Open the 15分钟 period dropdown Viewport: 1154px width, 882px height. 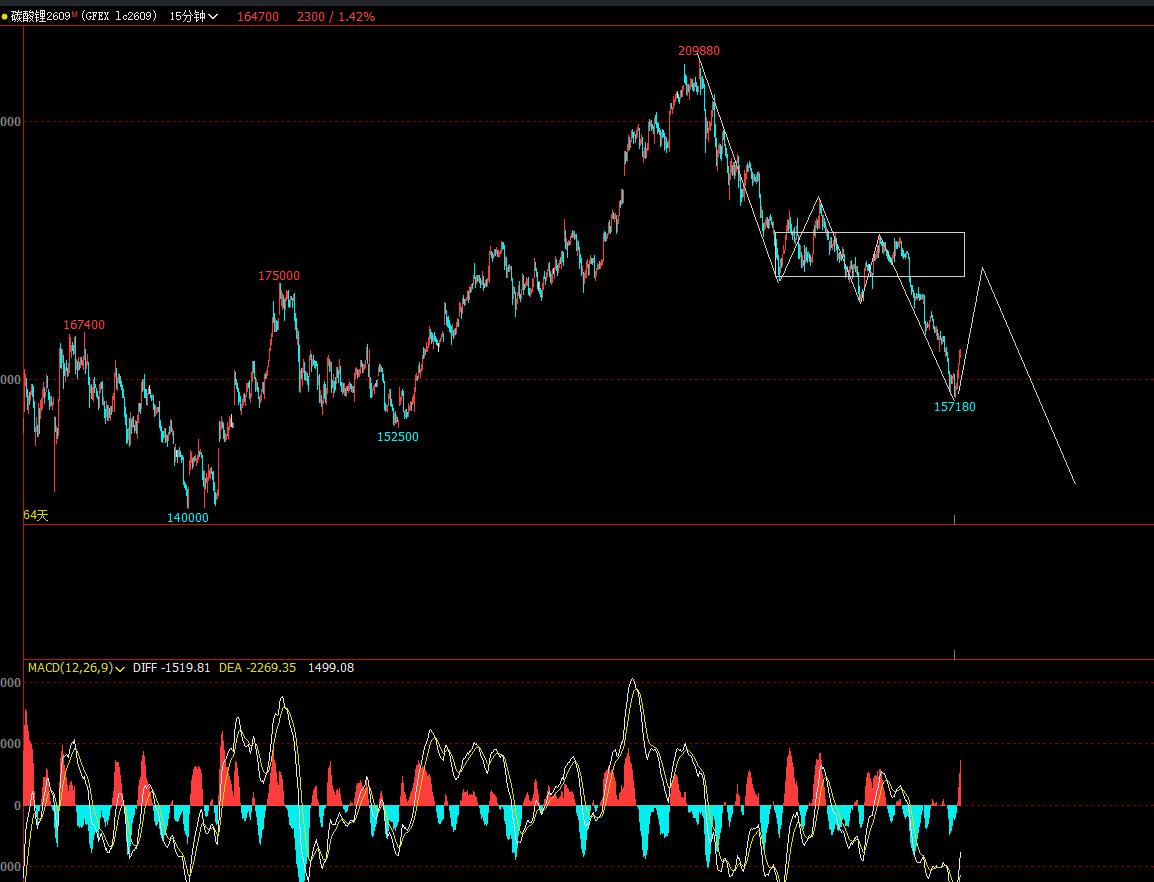pos(194,16)
